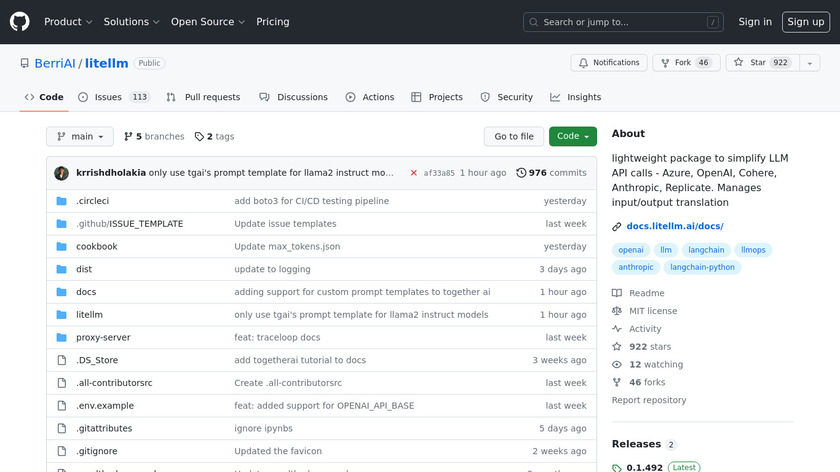The image size is (840, 472).
Task: Click the file icon next to .DS_Store
Action: point(62,360)
